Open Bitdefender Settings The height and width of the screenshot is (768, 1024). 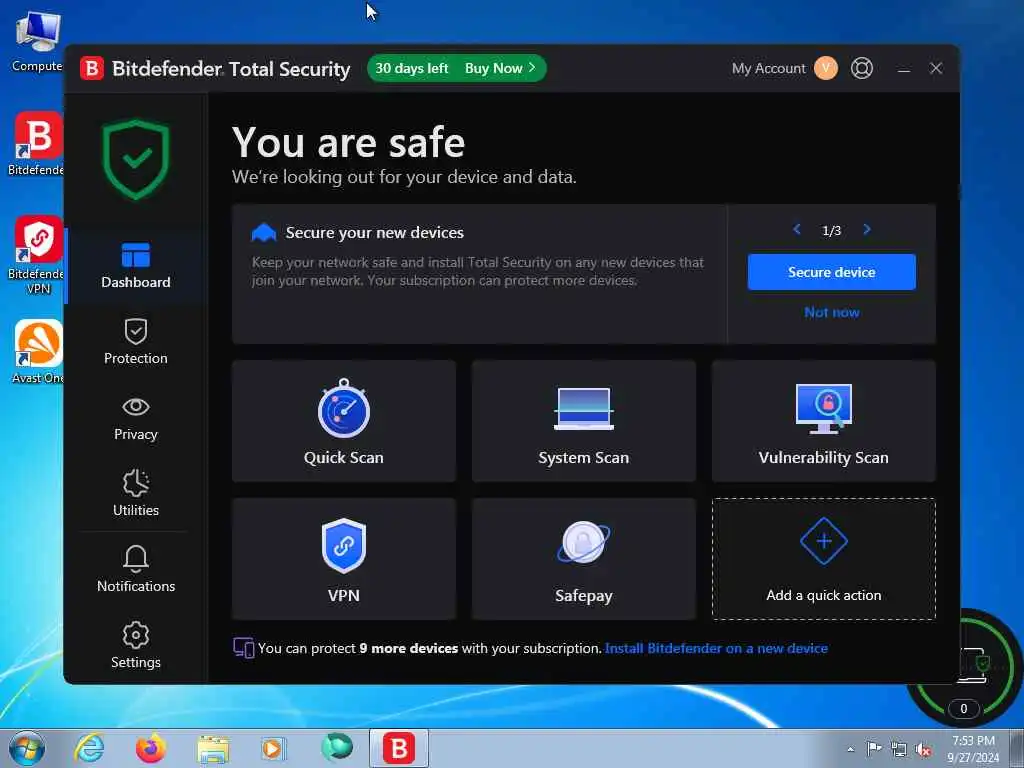pyautogui.click(x=136, y=645)
